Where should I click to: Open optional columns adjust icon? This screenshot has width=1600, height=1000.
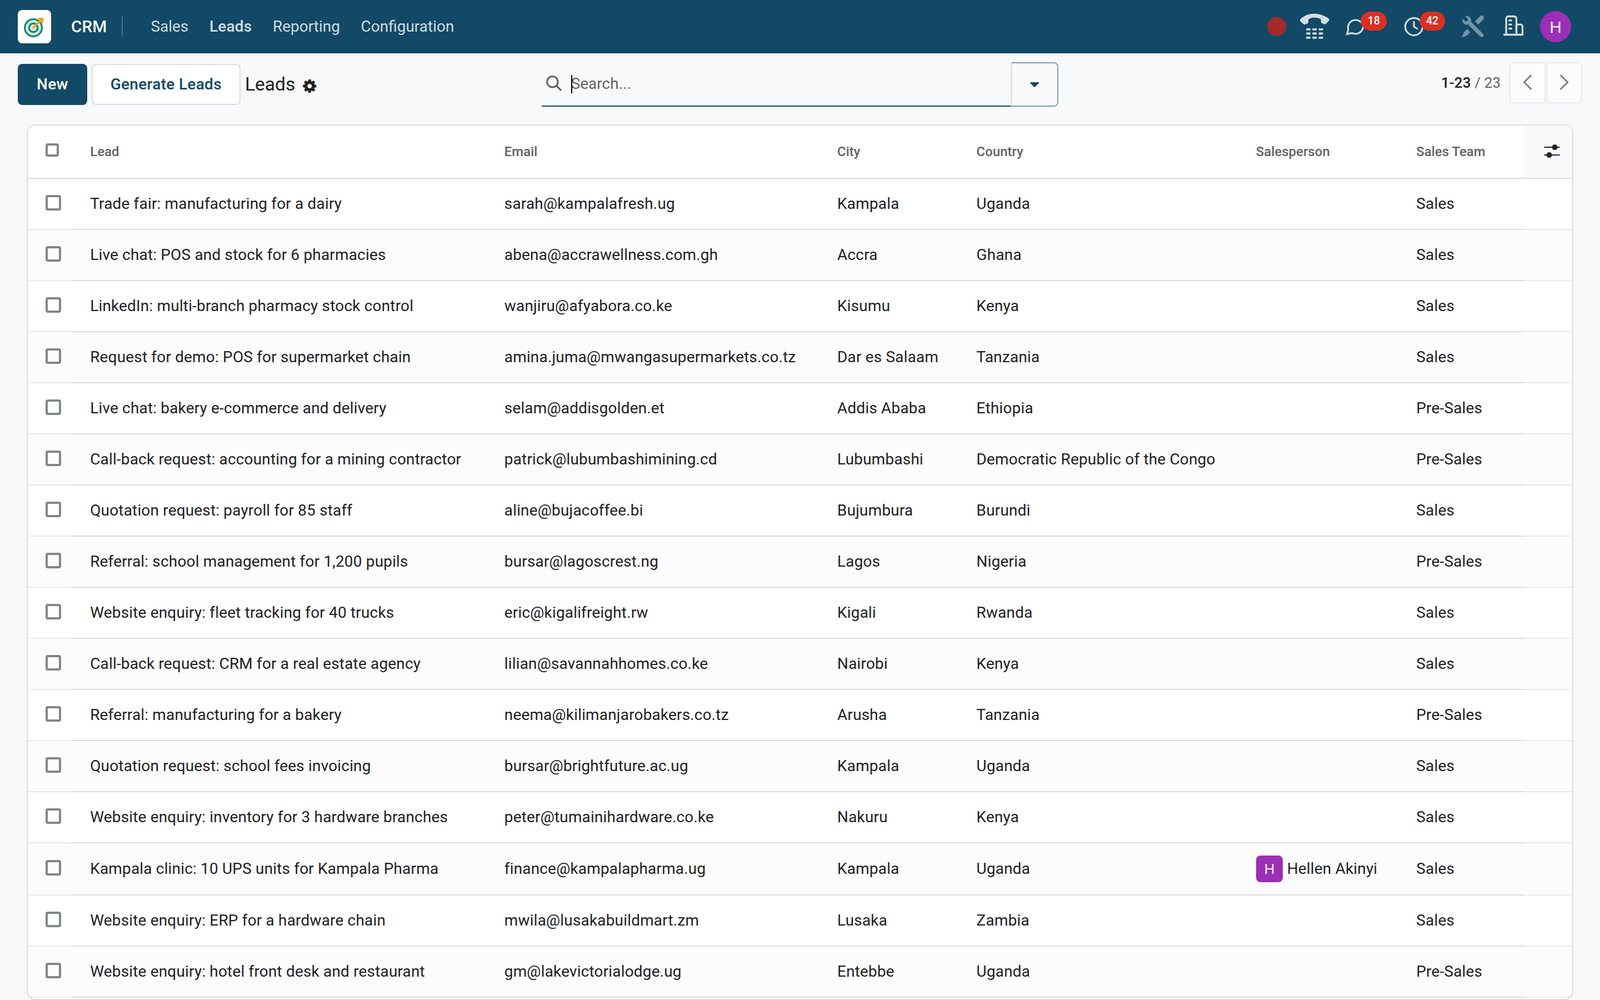point(1551,151)
